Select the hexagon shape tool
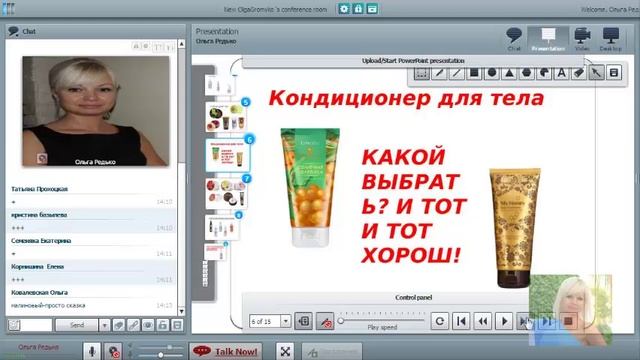Image resolution: width=640 pixels, height=360 pixels. tap(527, 73)
